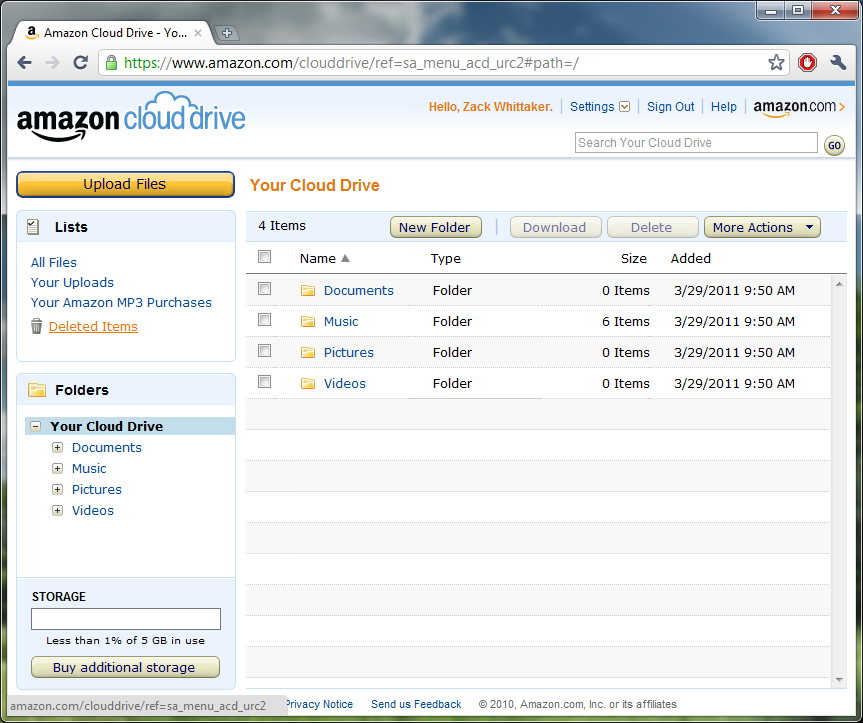Click Upload Files button
Image resolution: width=863 pixels, height=723 pixels.
coord(125,184)
